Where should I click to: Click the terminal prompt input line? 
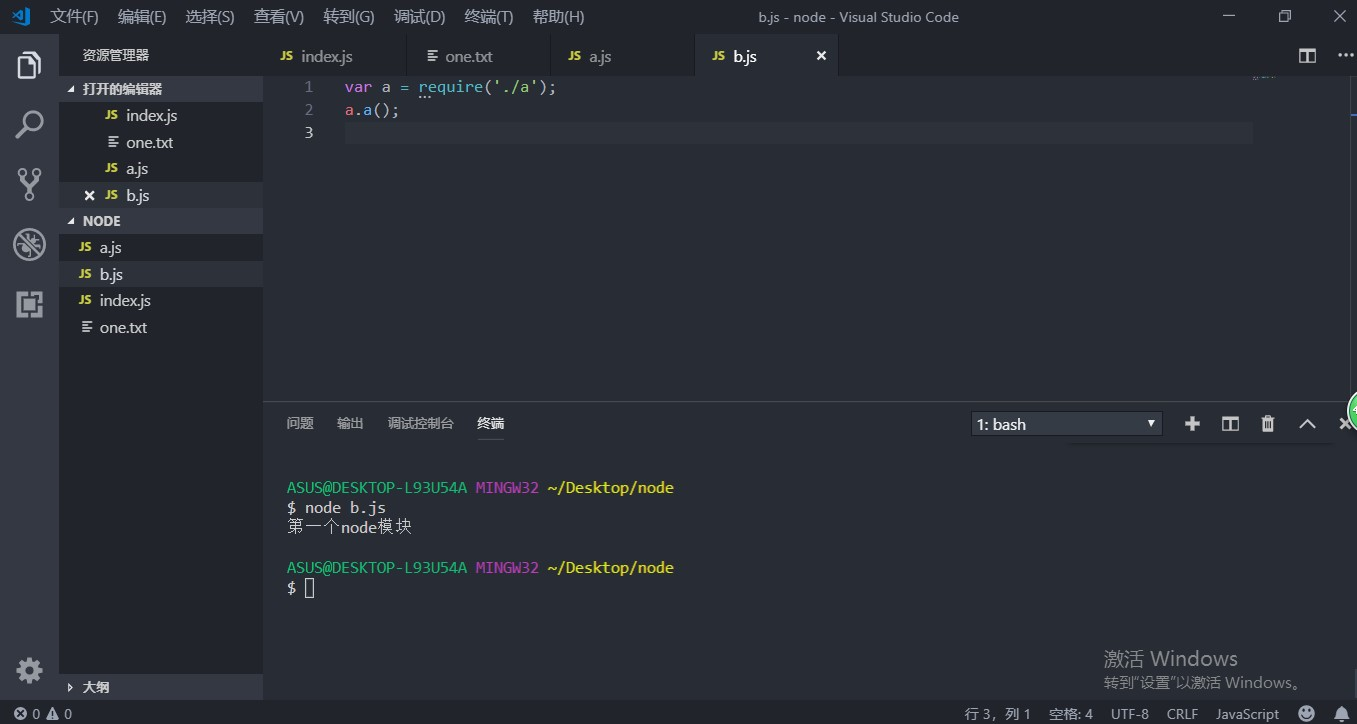(x=301, y=588)
